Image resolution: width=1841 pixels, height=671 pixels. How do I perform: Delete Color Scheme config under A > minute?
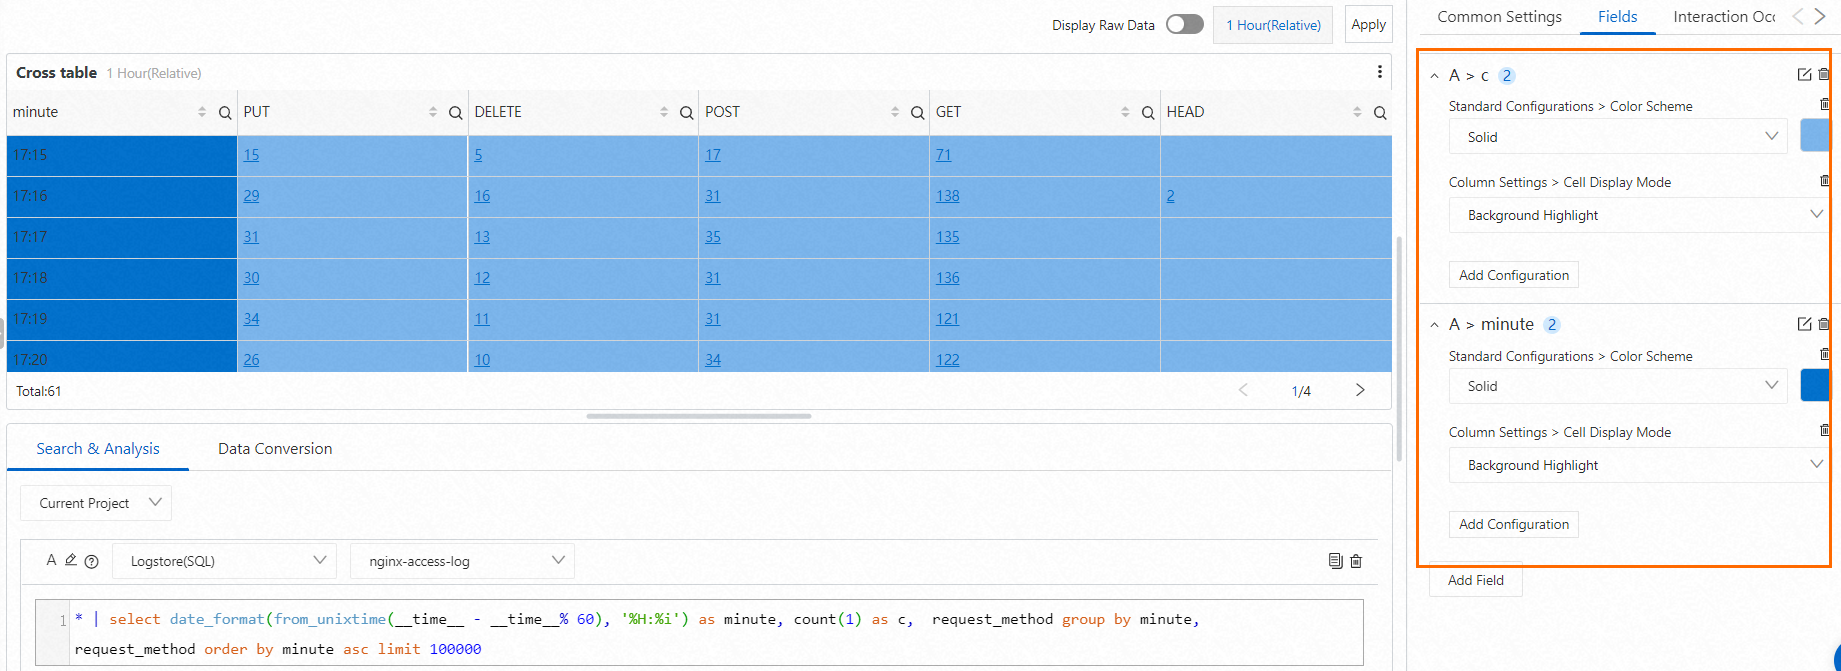1825,354
